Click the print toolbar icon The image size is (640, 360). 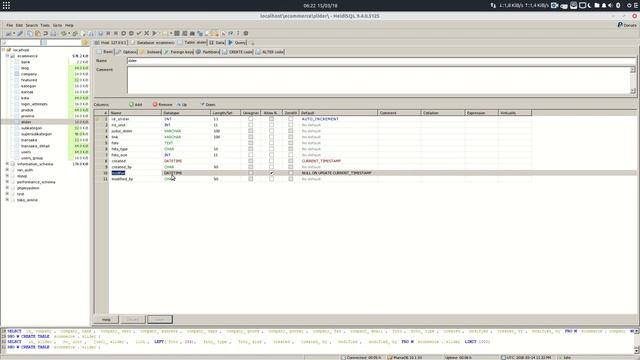pos(53,33)
